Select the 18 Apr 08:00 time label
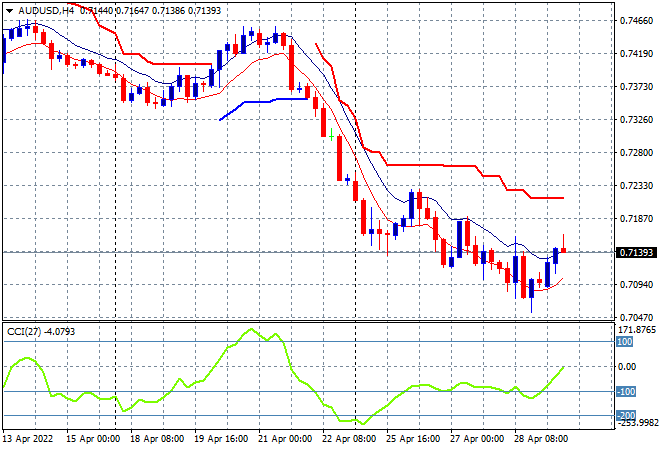This screenshot has width=660, height=450. pyautogui.click(x=157, y=439)
